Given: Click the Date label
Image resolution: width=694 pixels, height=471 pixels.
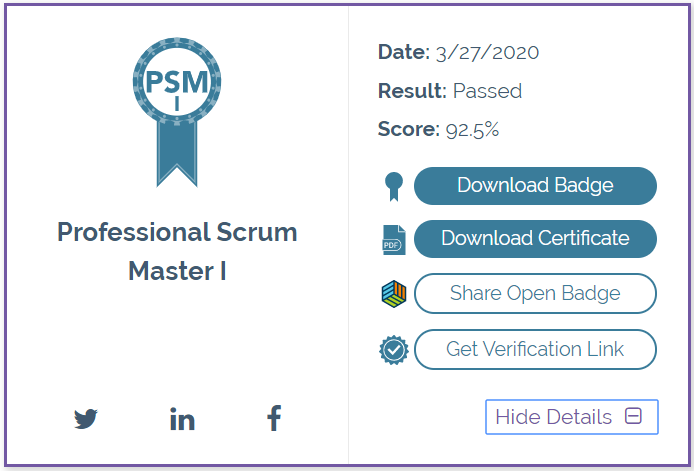Looking at the screenshot, I should coord(403,53).
